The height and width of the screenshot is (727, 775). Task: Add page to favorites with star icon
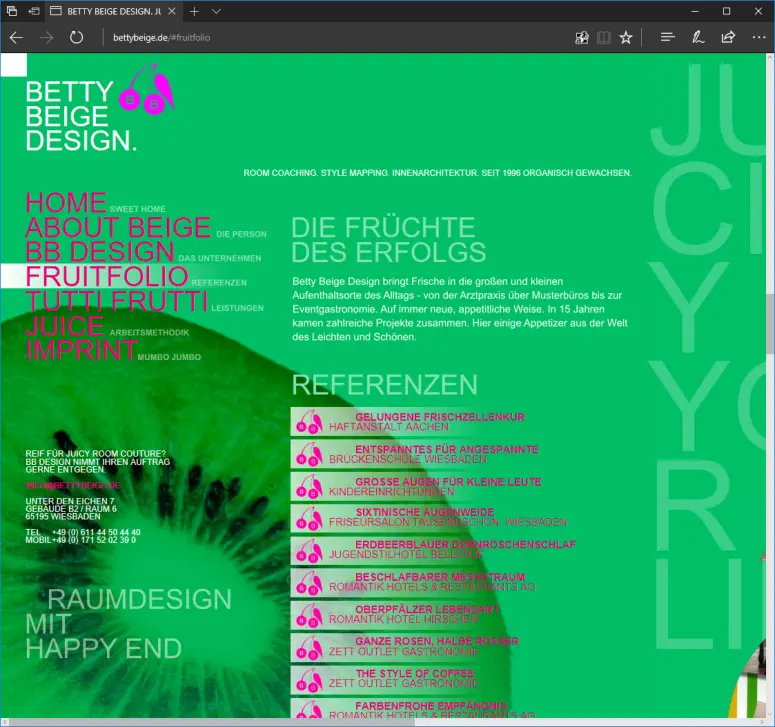[x=626, y=38]
